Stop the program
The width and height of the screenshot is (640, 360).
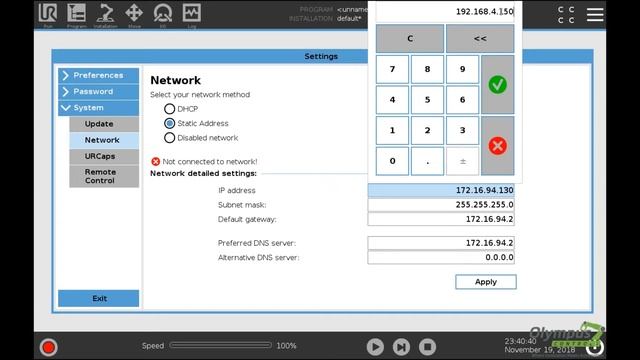427,347
